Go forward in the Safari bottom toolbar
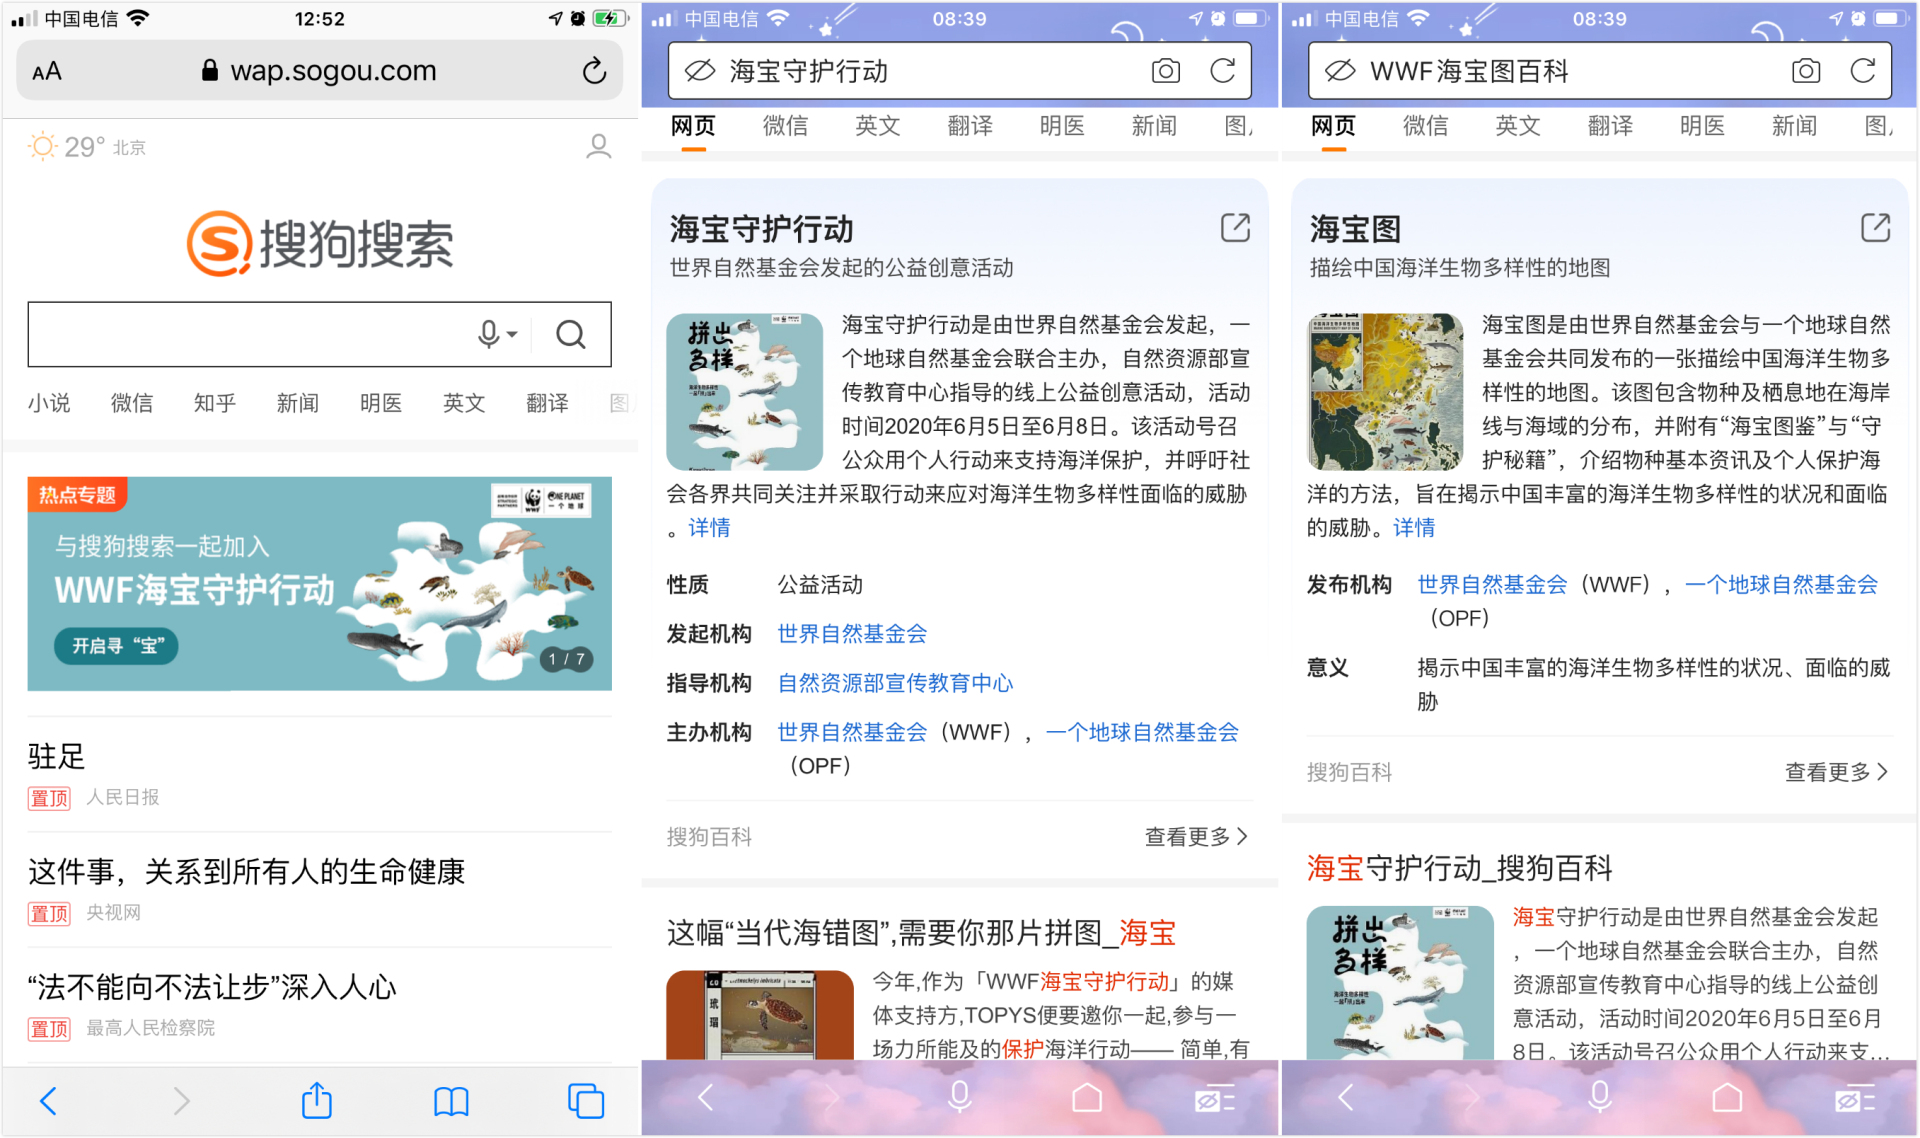The height and width of the screenshot is (1138, 1920). point(181,1101)
